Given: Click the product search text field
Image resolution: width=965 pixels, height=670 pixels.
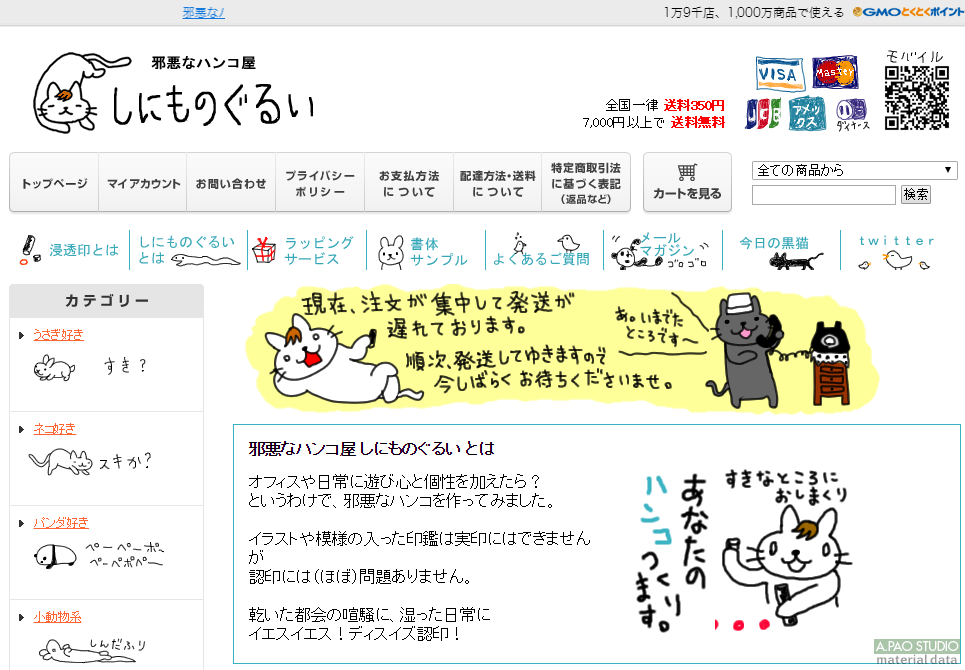Looking at the screenshot, I should tap(823, 194).
